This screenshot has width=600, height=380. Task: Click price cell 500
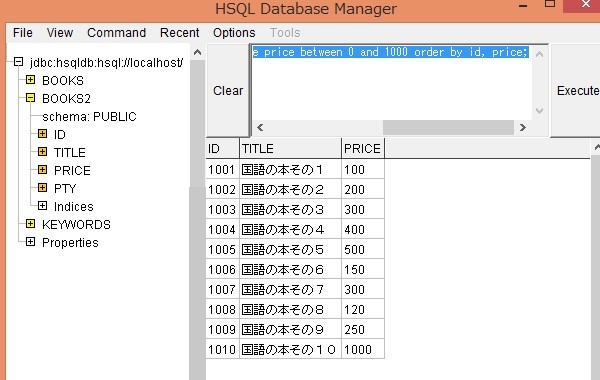click(x=363, y=250)
